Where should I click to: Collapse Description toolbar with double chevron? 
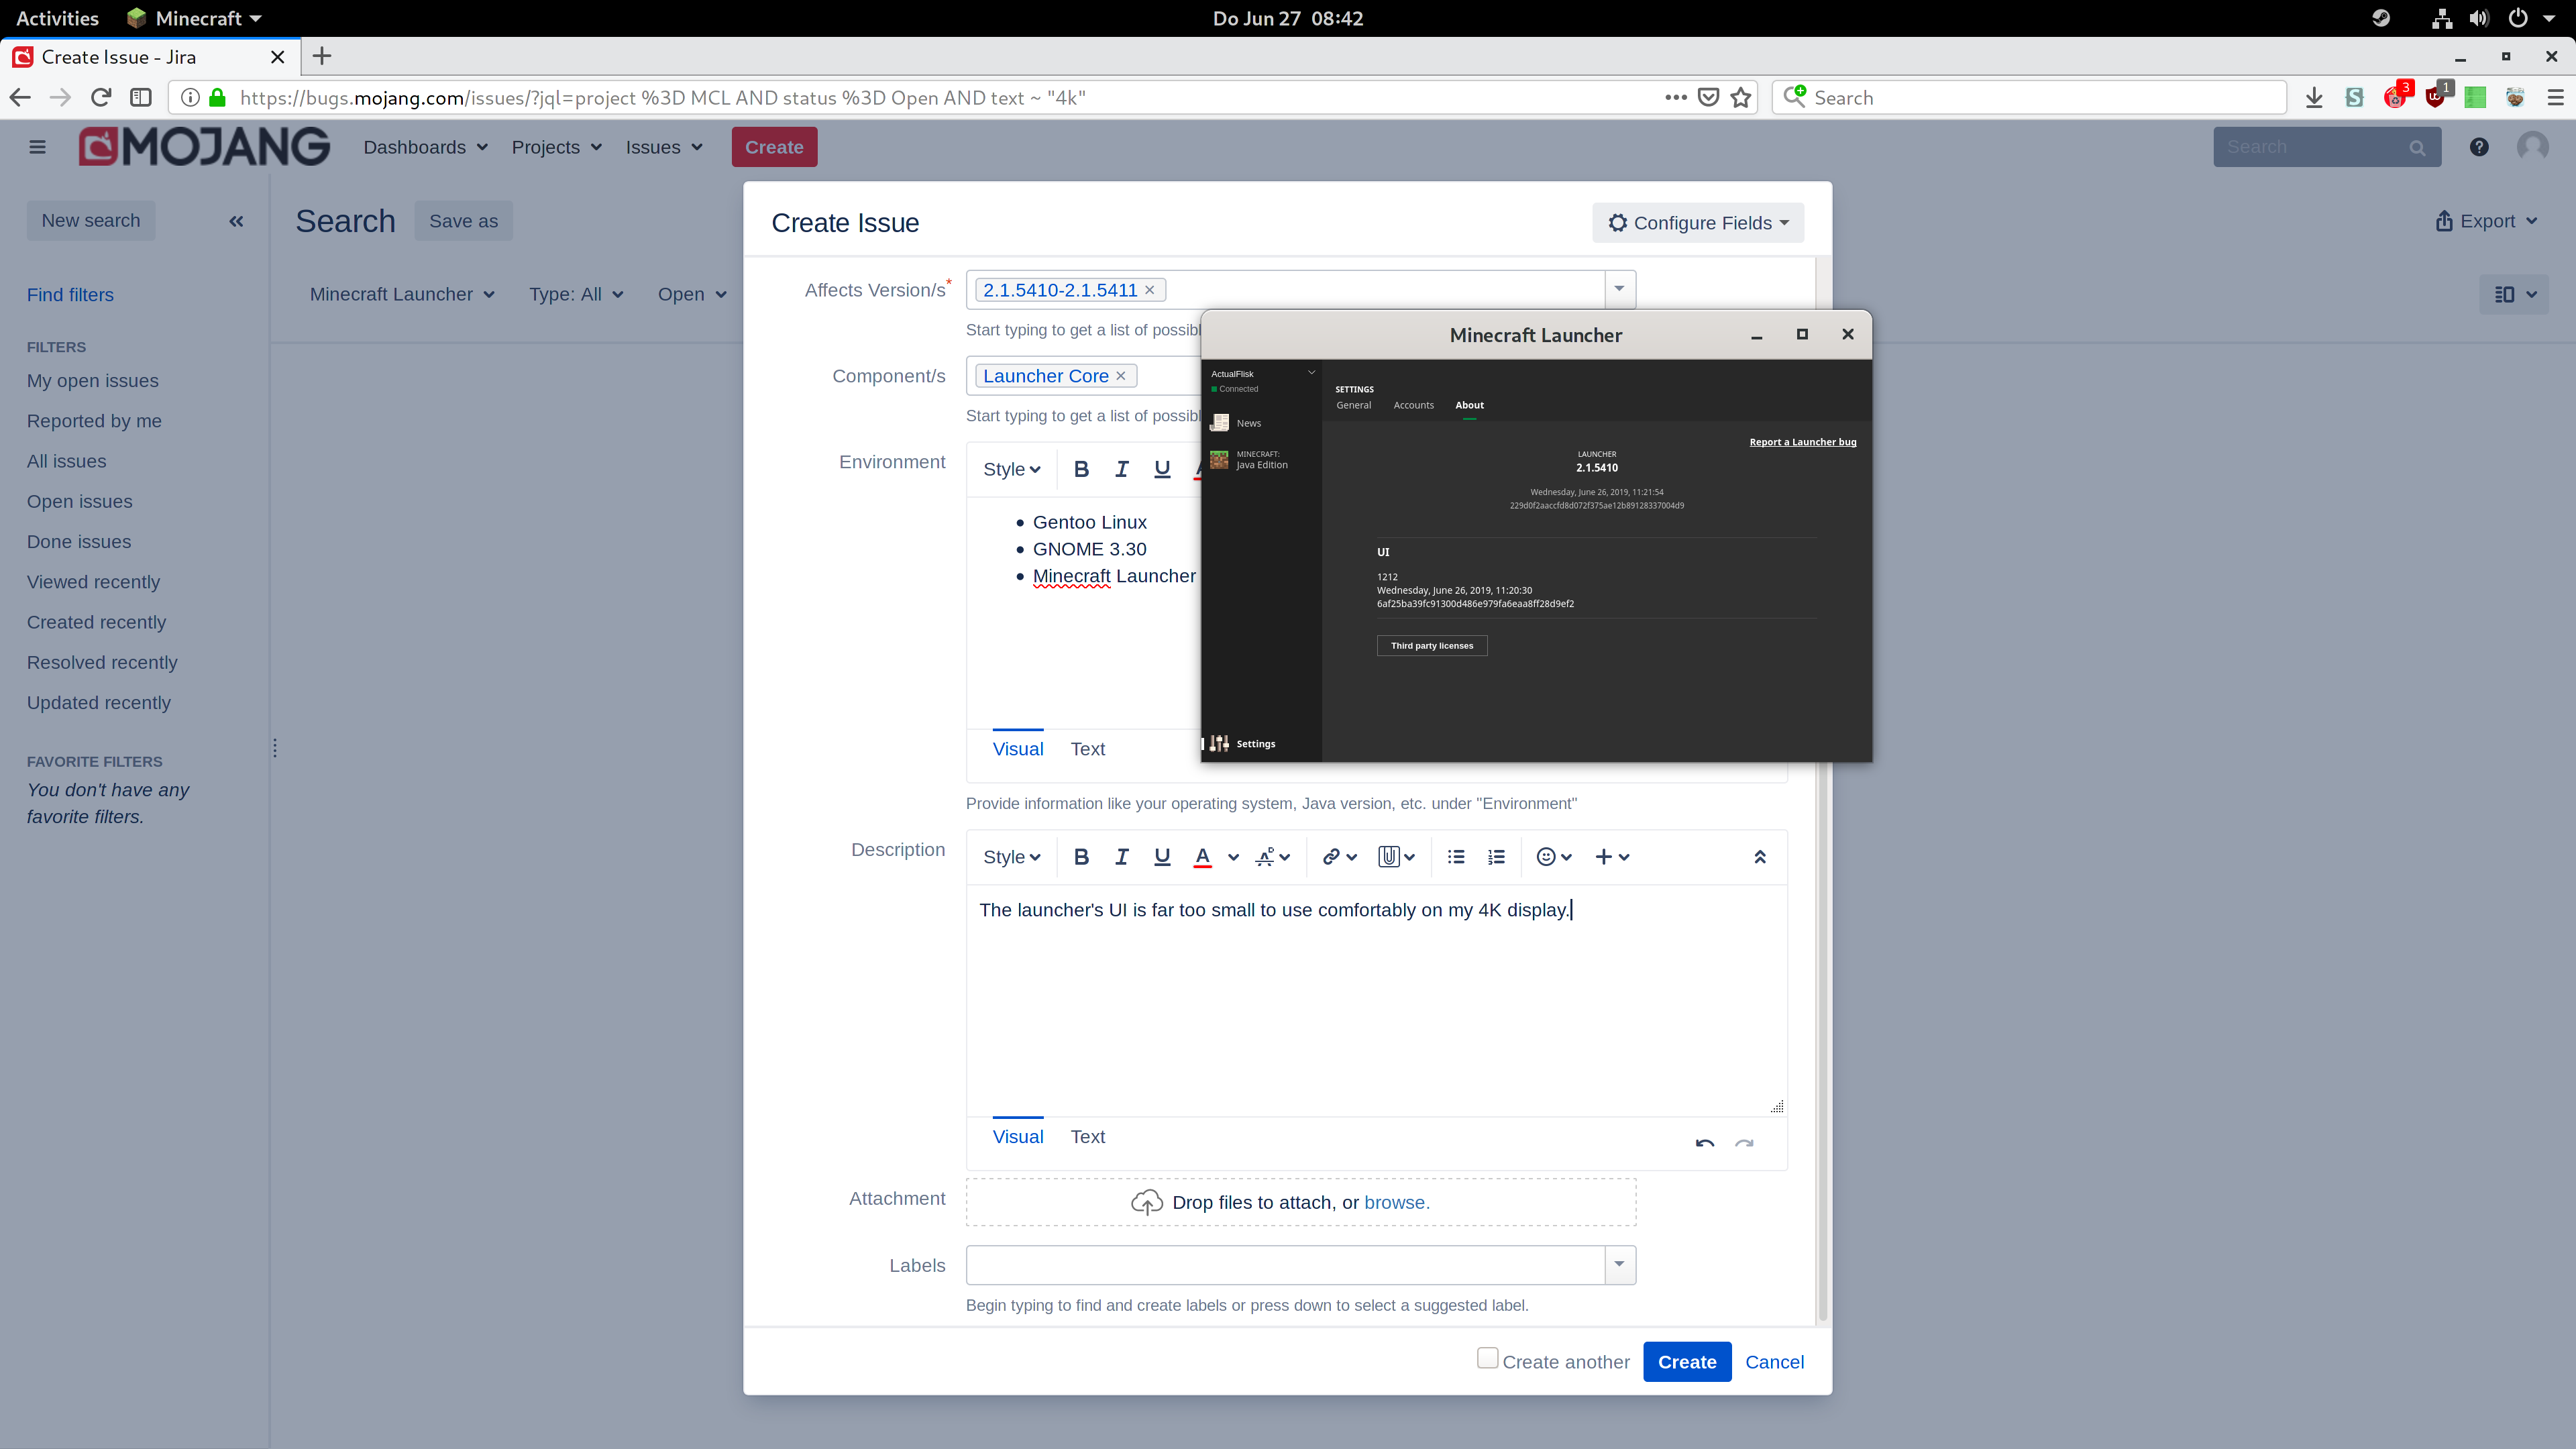pyautogui.click(x=1760, y=857)
